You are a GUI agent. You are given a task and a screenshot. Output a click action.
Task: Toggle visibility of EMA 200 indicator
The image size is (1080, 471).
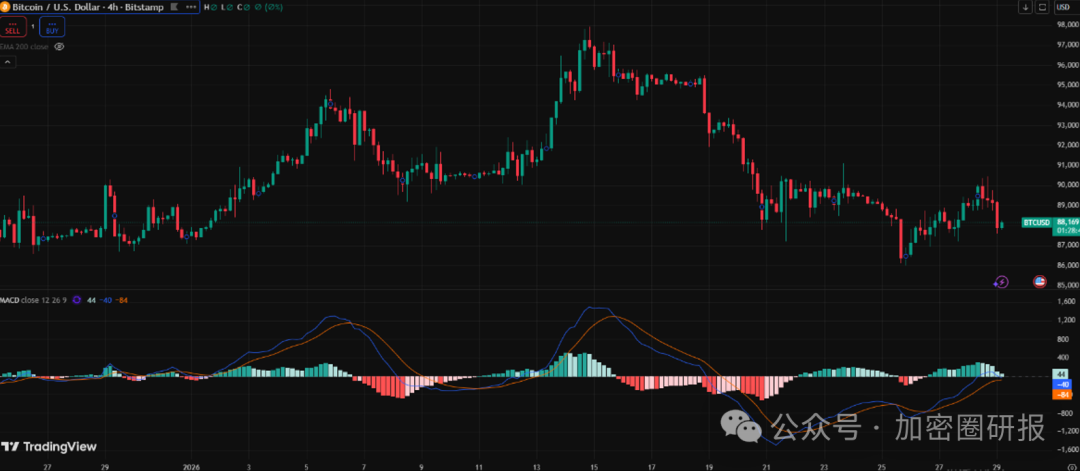(x=60, y=46)
